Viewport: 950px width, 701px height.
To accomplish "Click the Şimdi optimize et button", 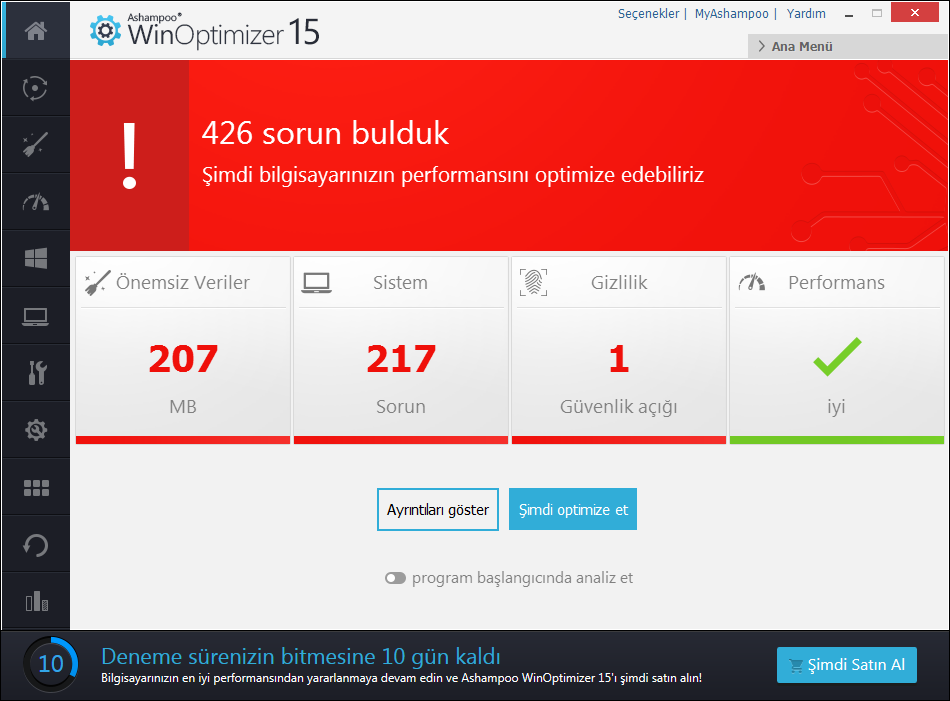I will (573, 510).
